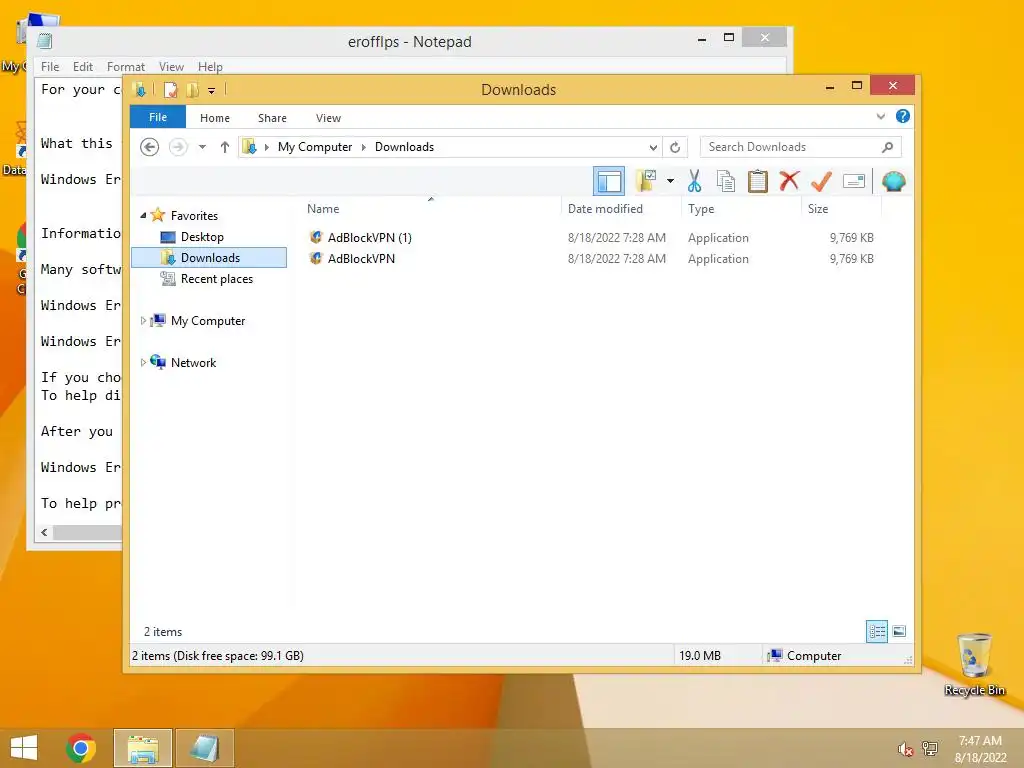Click the Forward navigation arrow
This screenshot has width=1024, height=768.
pyautogui.click(x=178, y=147)
